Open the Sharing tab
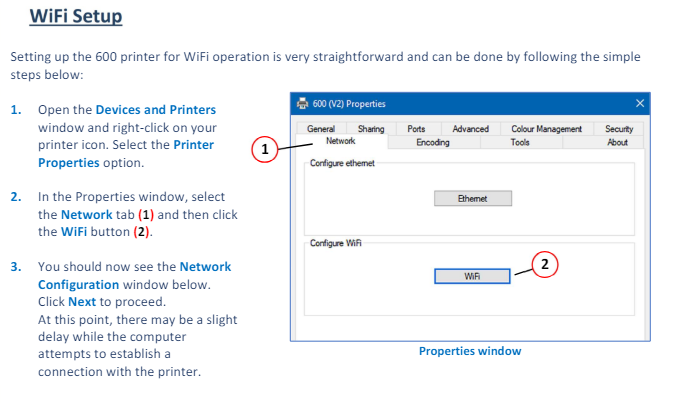Viewport: 678px width, 403px height. [x=371, y=129]
